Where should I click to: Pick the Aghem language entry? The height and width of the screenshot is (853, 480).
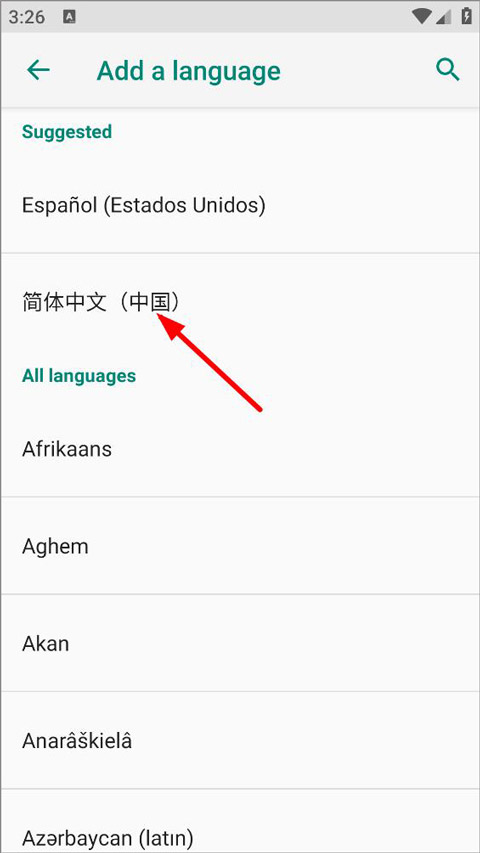click(x=240, y=546)
